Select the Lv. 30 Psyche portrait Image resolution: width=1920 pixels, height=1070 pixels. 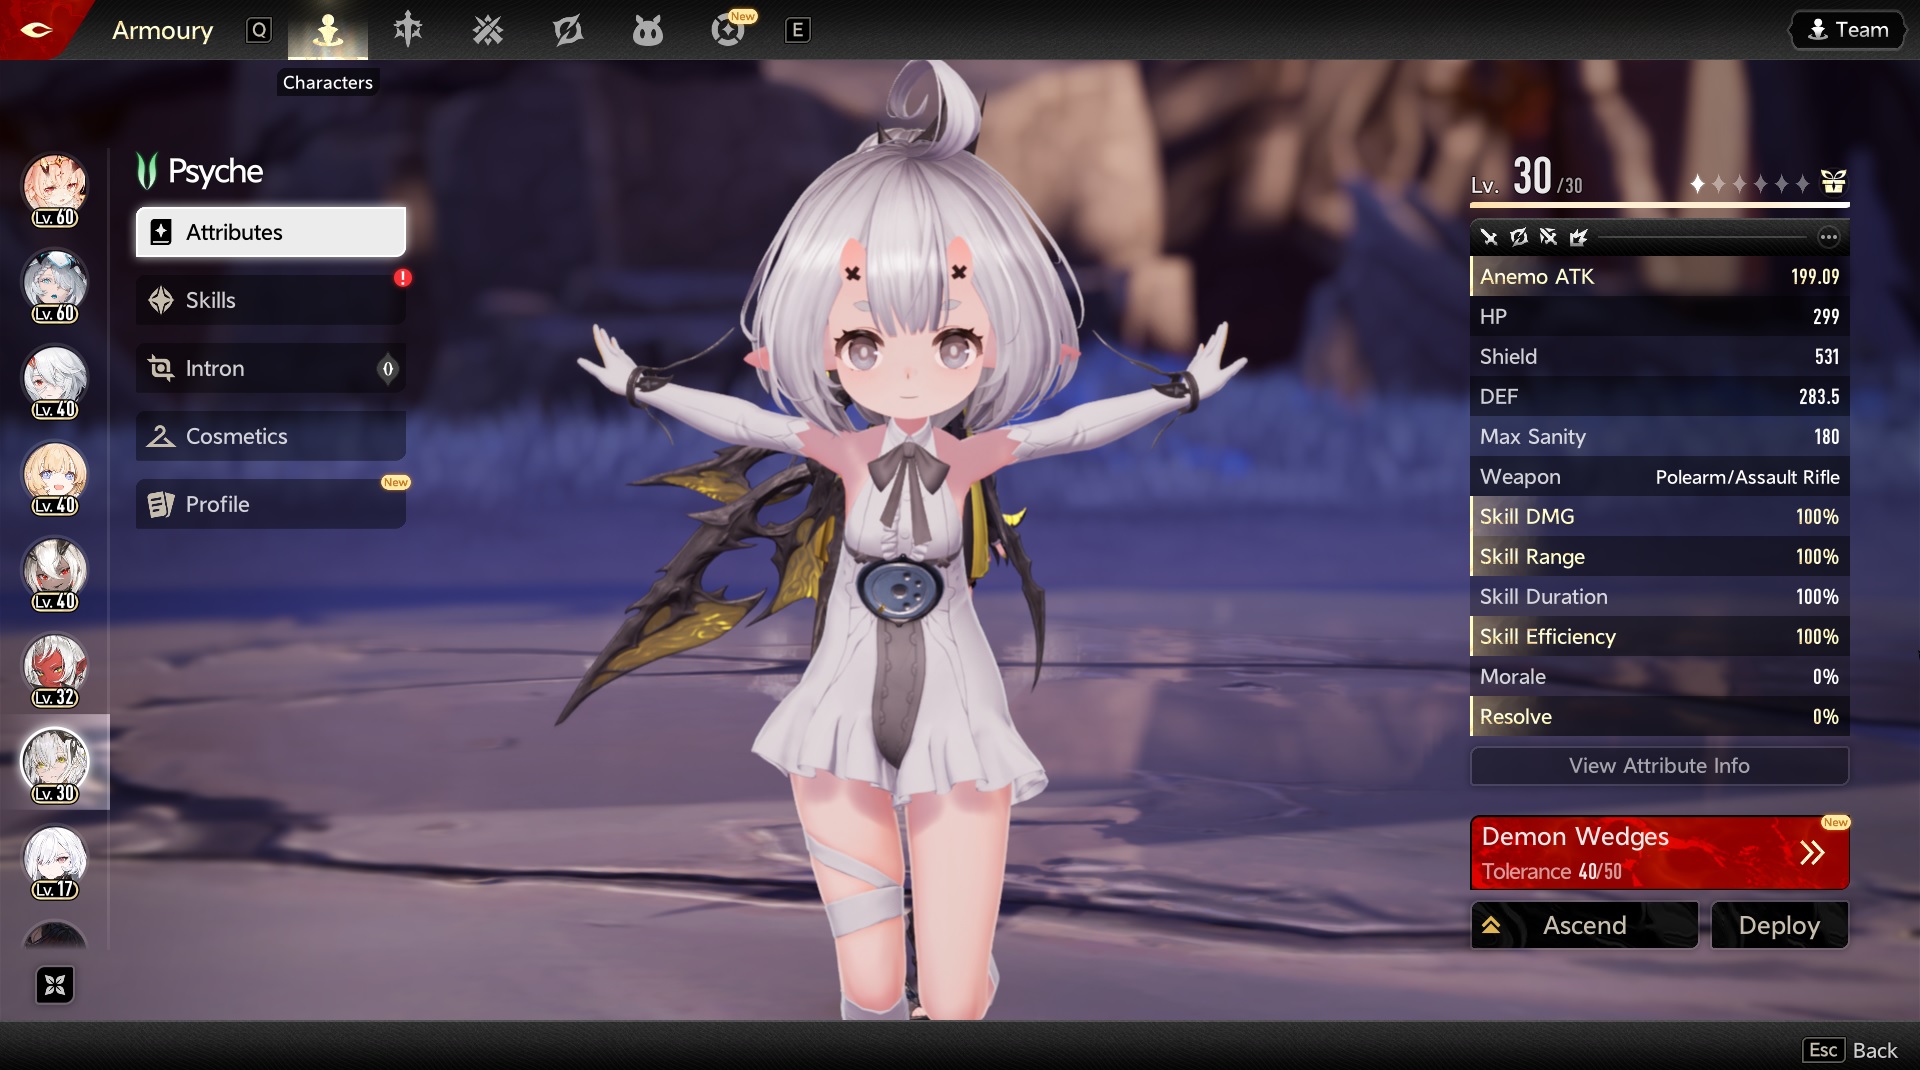(x=55, y=766)
